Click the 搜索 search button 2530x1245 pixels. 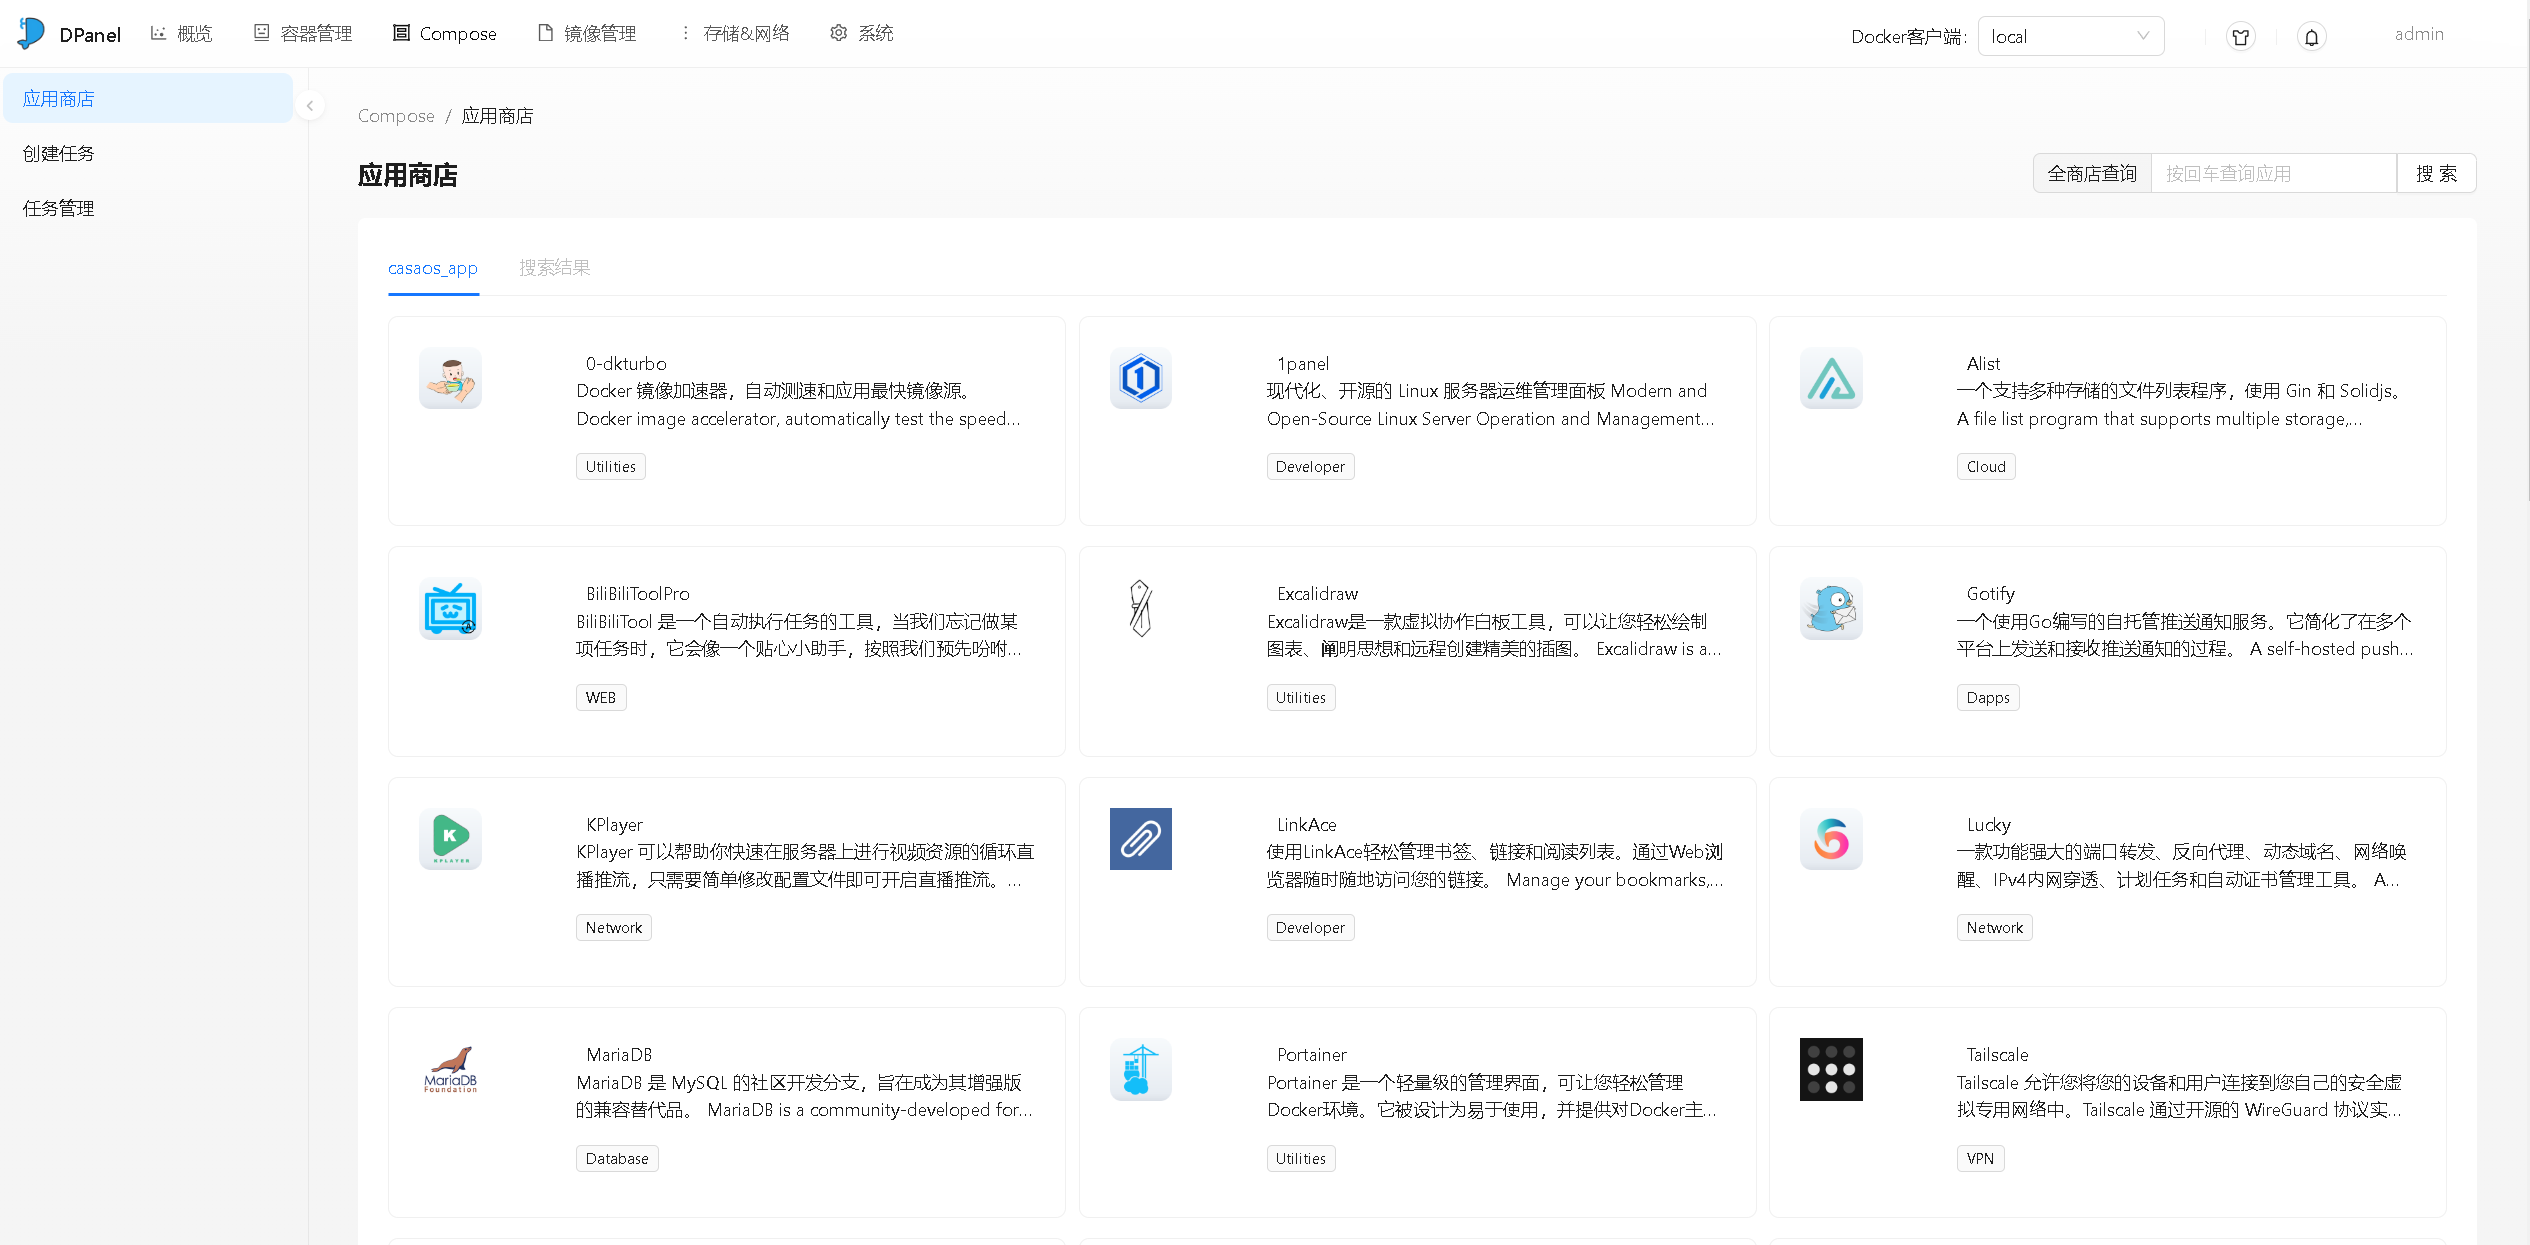click(2436, 172)
